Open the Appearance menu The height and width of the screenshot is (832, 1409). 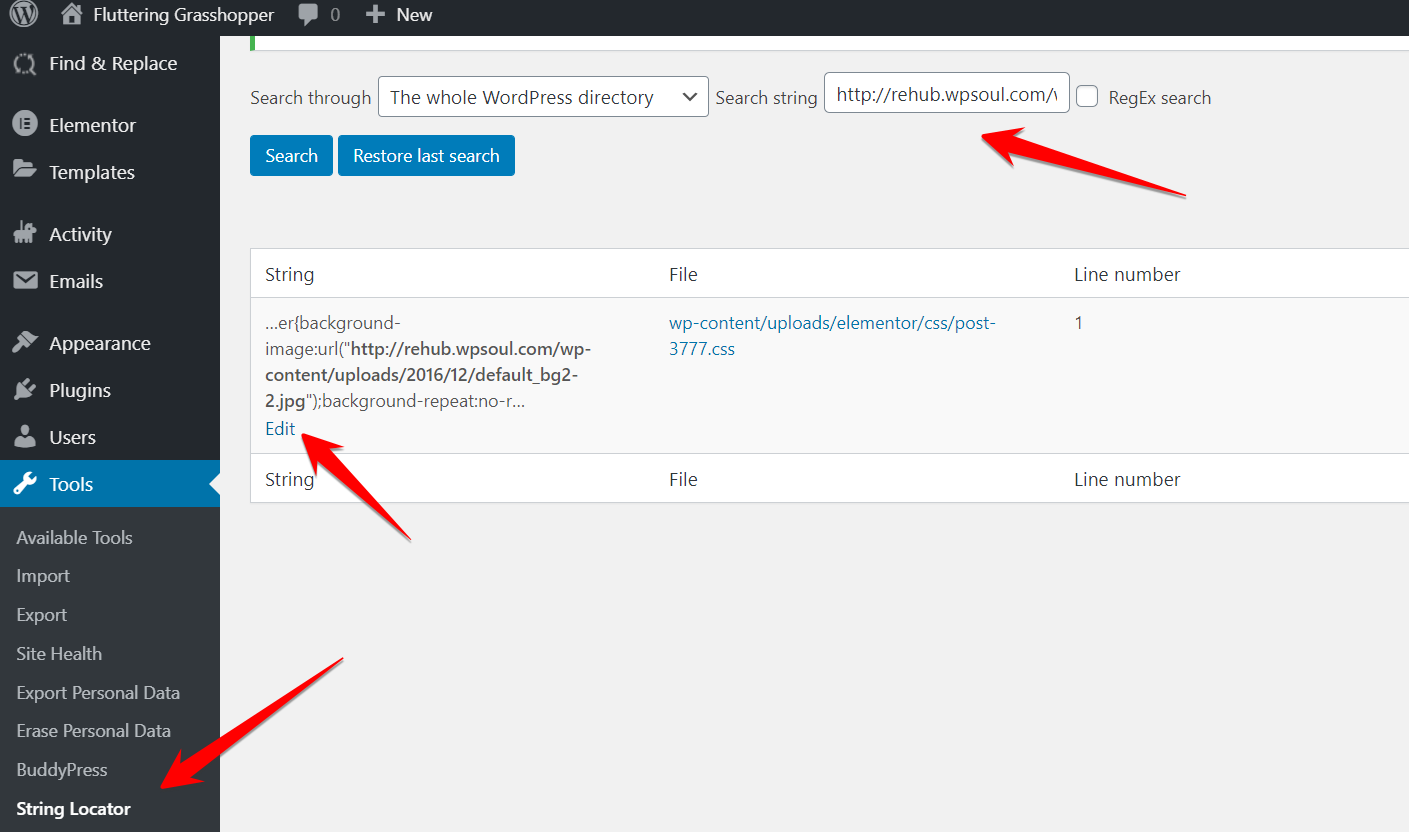pyautogui.click(x=110, y=343)
